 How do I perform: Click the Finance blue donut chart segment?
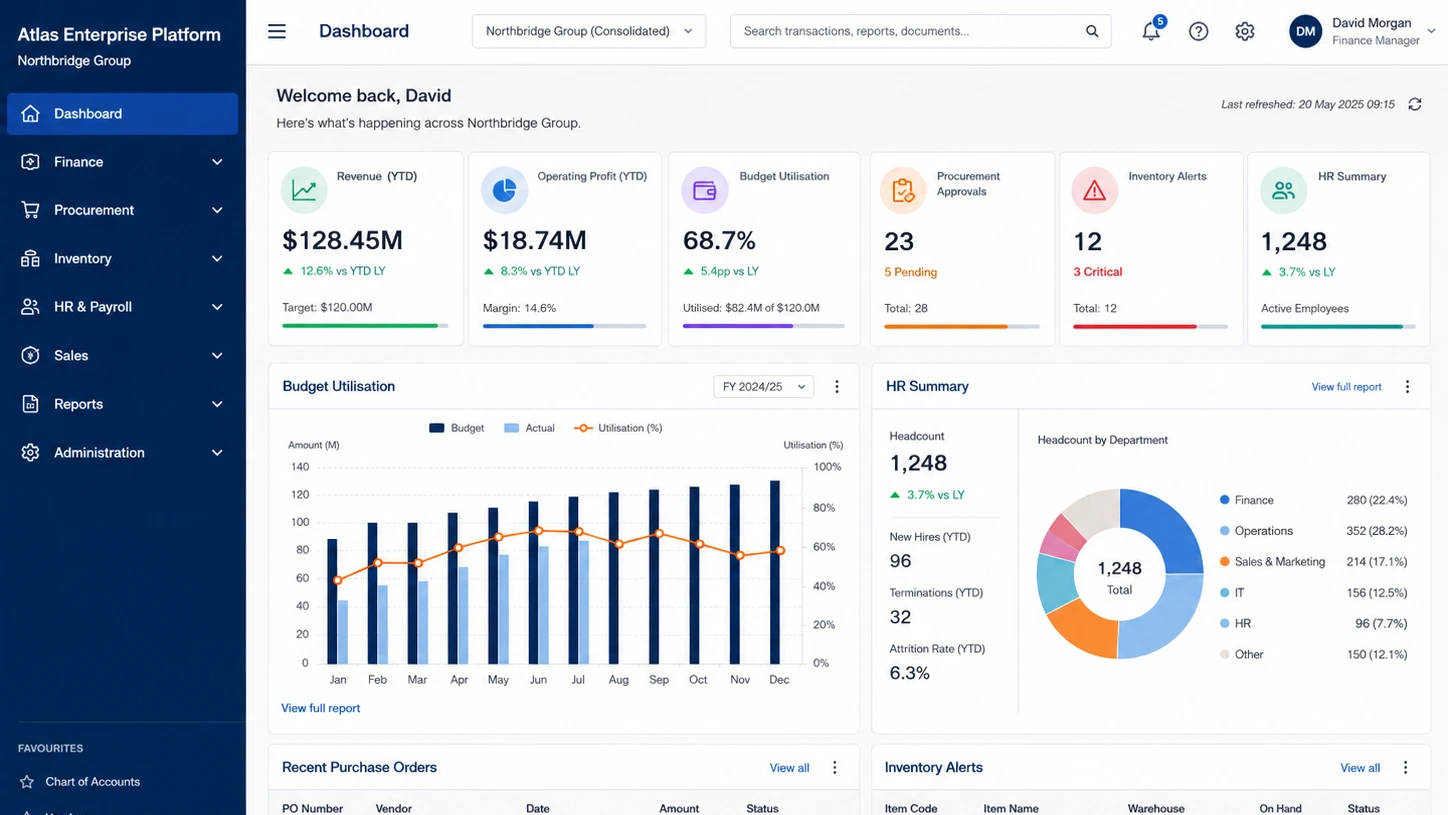pyautogui.click(x=1165, y=527)
